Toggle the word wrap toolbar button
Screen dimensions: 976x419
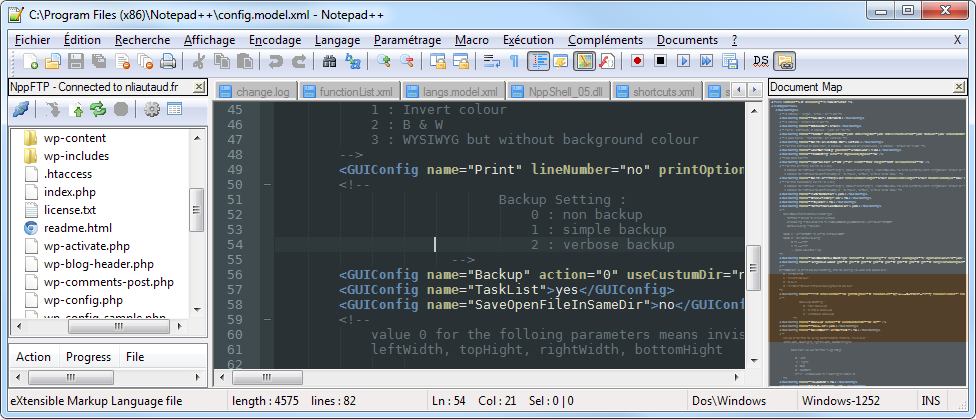[x=491, y=62]
